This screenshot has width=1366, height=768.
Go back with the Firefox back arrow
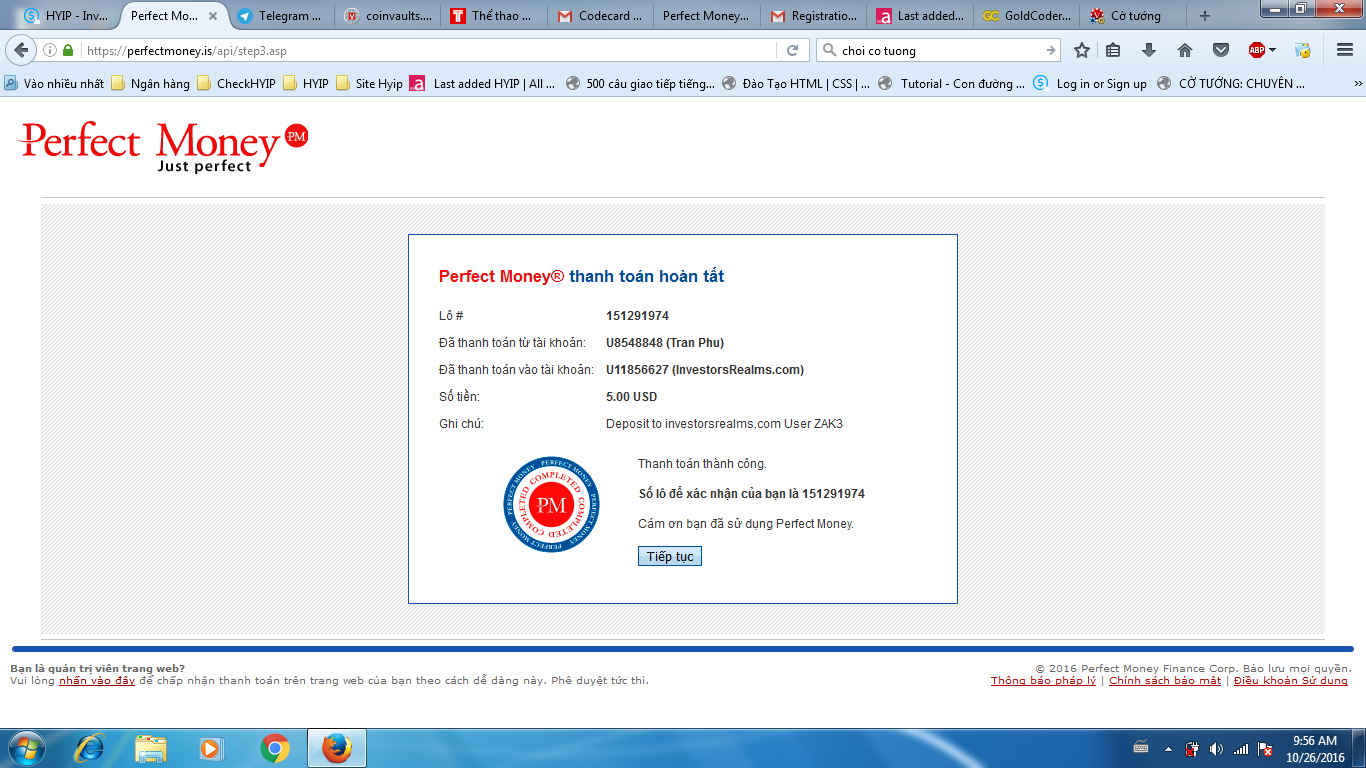(21, 50)
